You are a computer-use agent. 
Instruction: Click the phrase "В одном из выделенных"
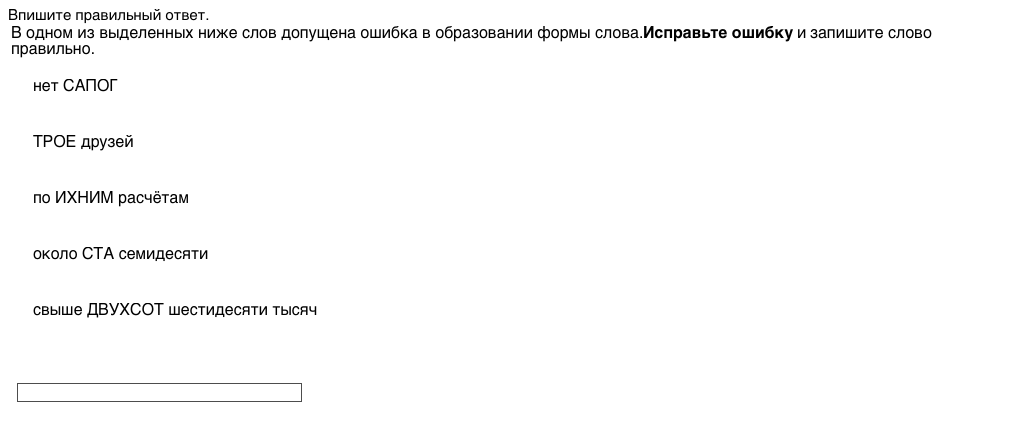95,33
